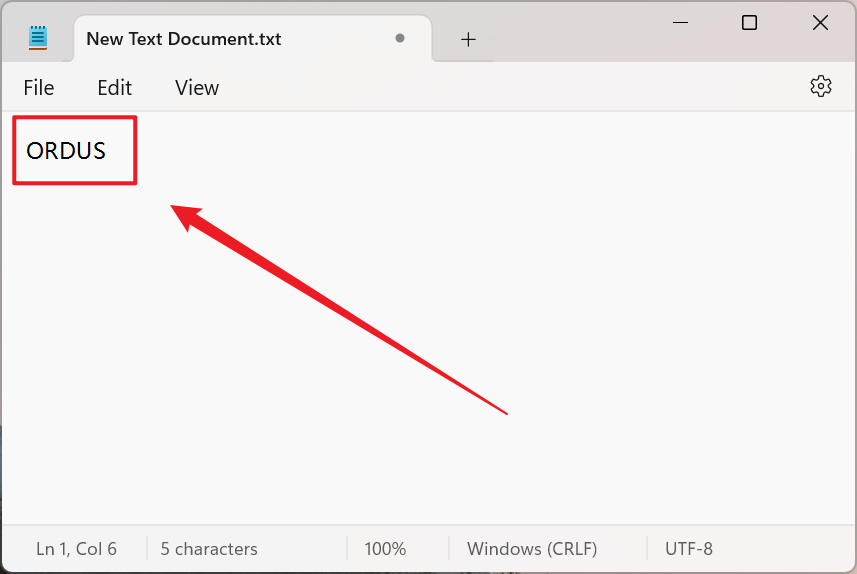Click the Ln 1, Col 6 position indicator

tap(76, 549)
